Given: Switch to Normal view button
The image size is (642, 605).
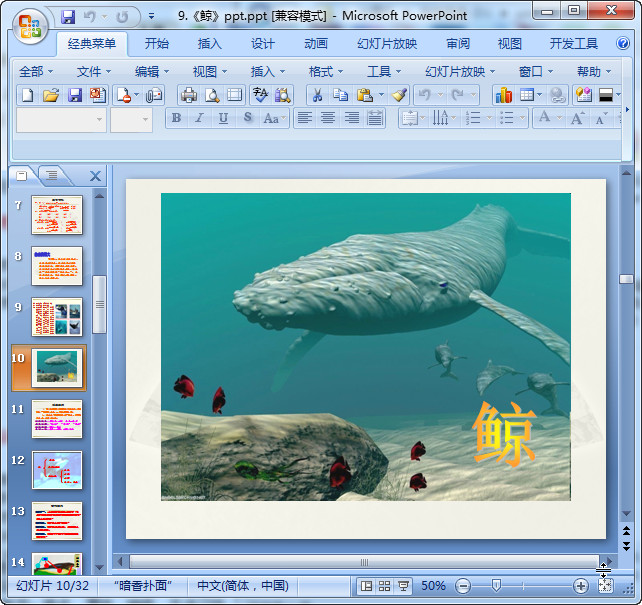Looking at the screenshot, I should click(366, 586).
